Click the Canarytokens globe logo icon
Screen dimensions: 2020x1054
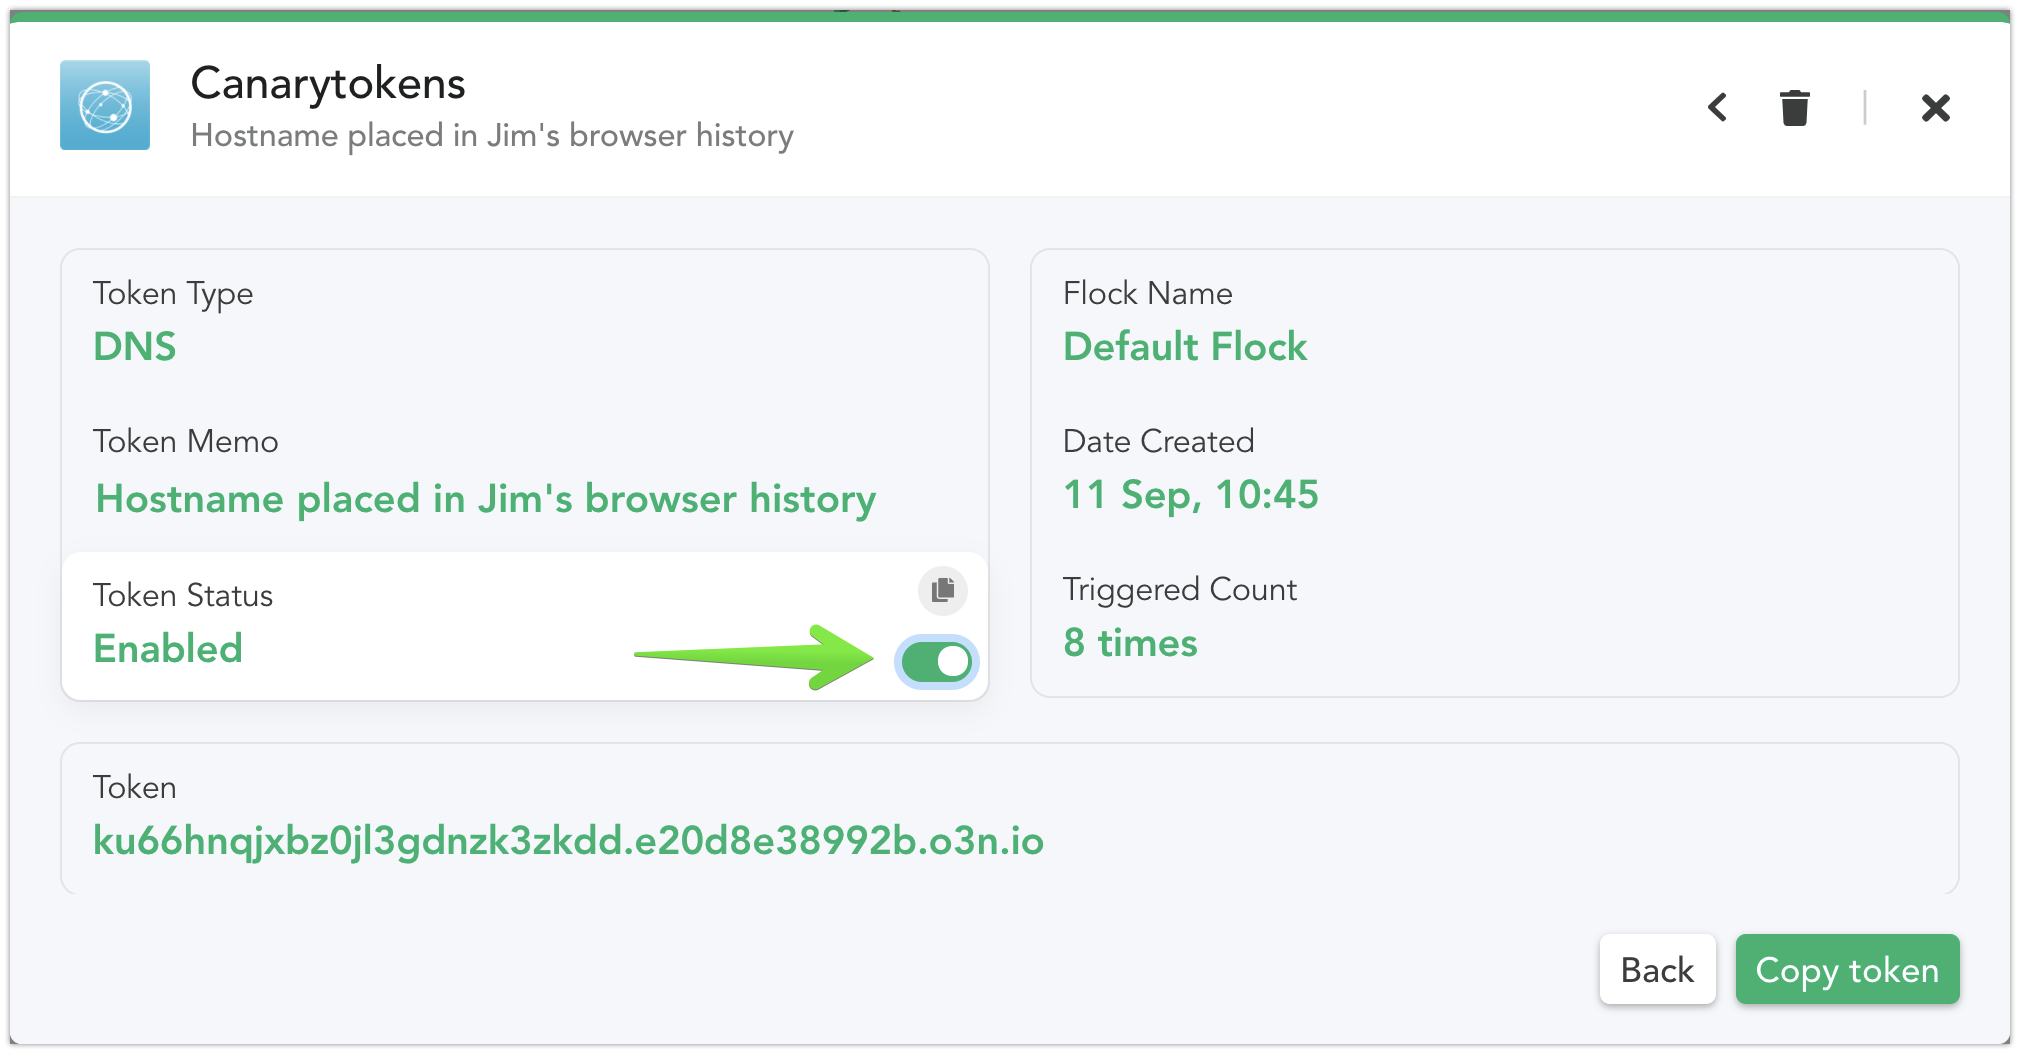(x=105, y=105)
